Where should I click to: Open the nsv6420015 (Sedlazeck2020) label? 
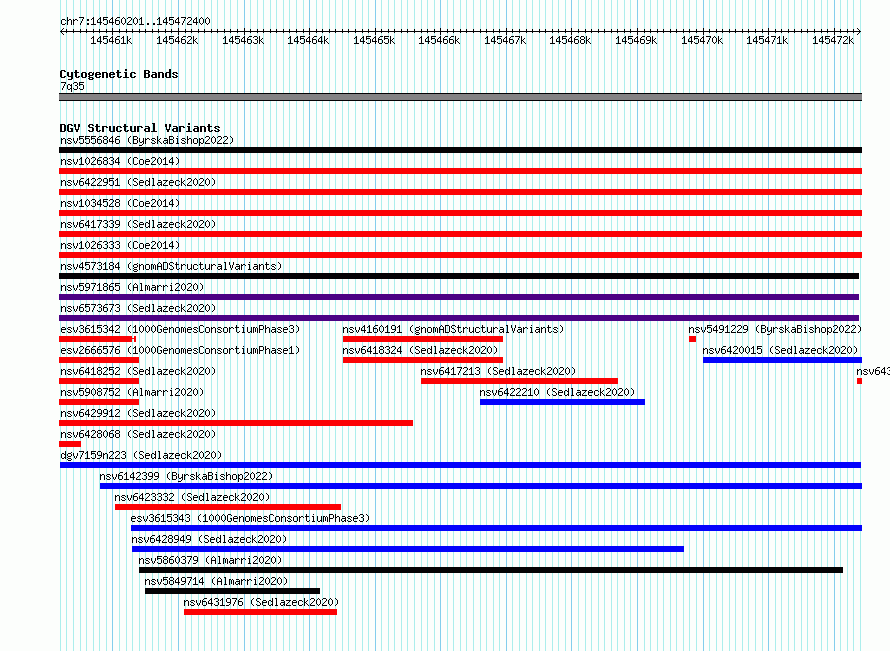780,350
